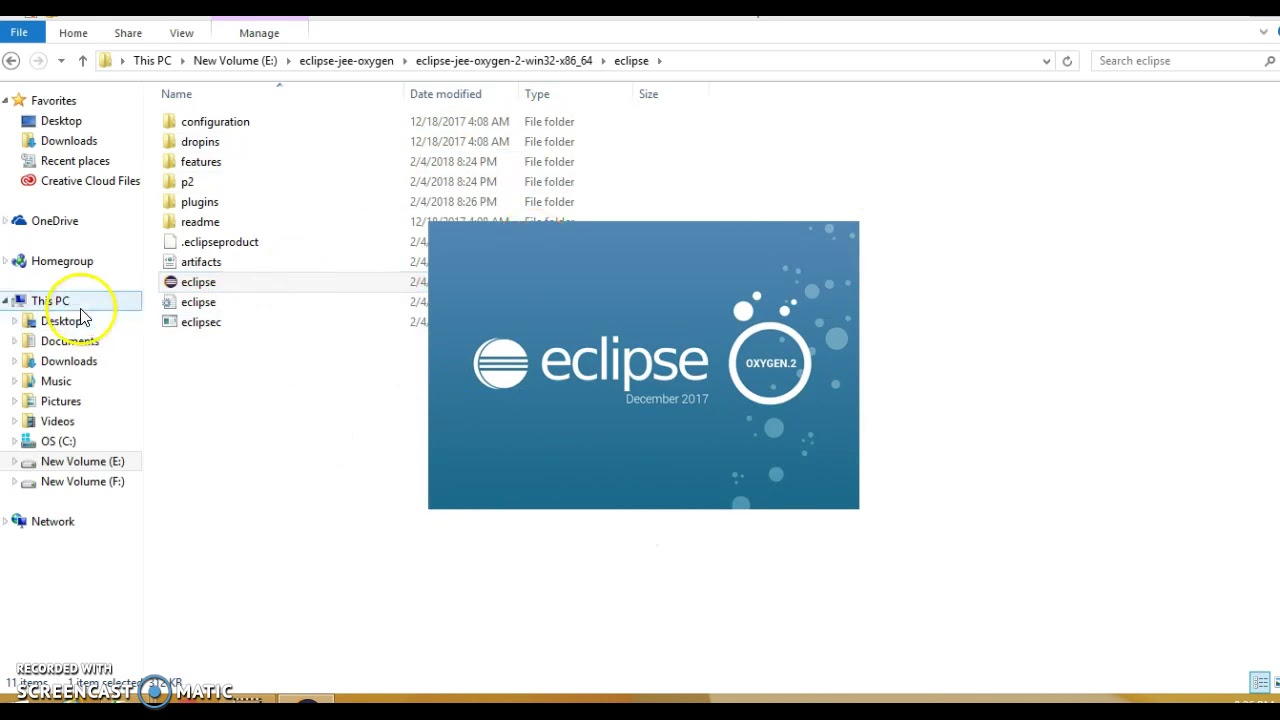The width and height of the screenshot is (1280, 720).
Task: Collapse the This PC tree node
Action: (x=5, y=301)
